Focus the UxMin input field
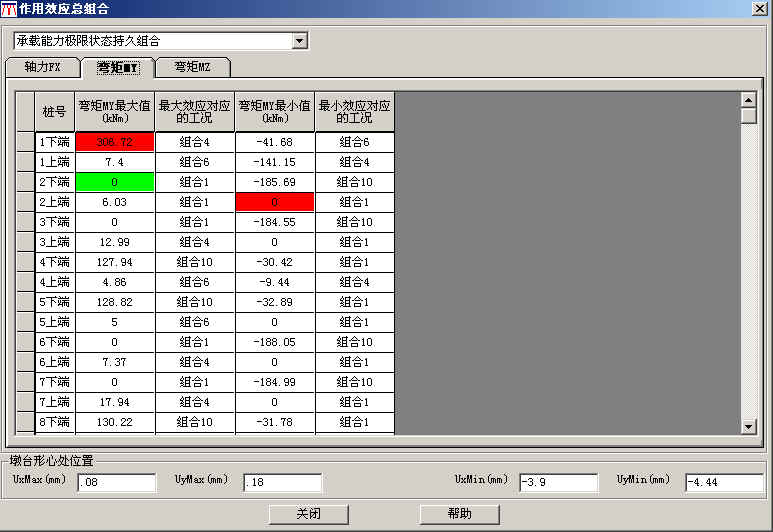Viewport: 773px width, 532px height. (558, 483)
